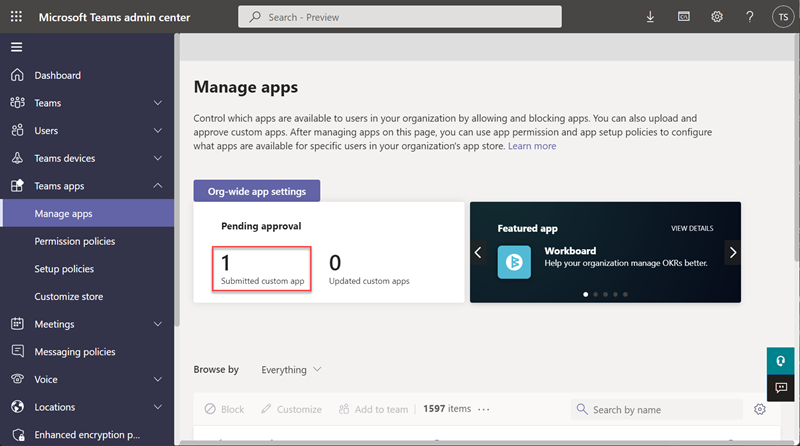800x446 pixels.
Task: Open the 0 Updated custom apps tile
Action: pyautogui.click(x=369, y=269)
